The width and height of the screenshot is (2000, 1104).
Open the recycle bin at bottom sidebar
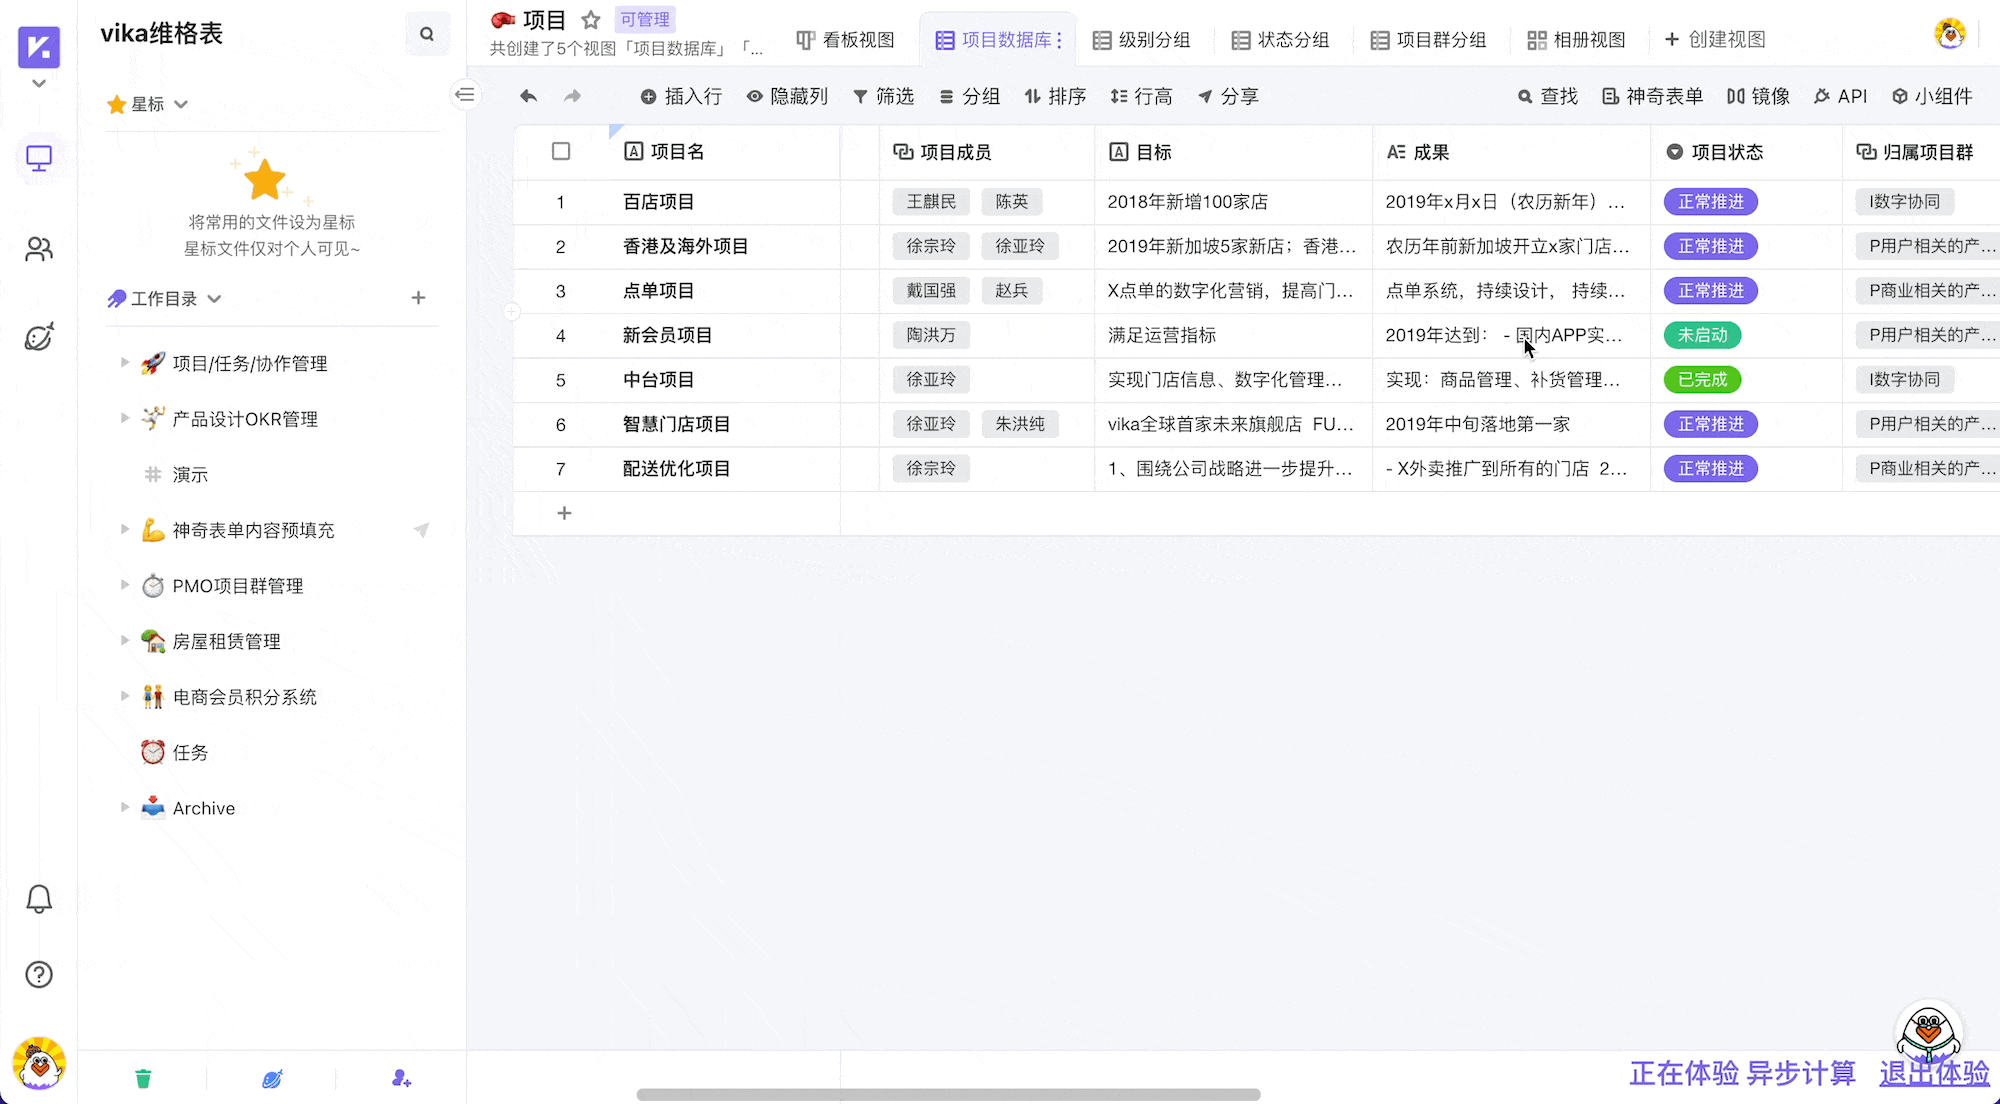click(x=143, y=1077)
